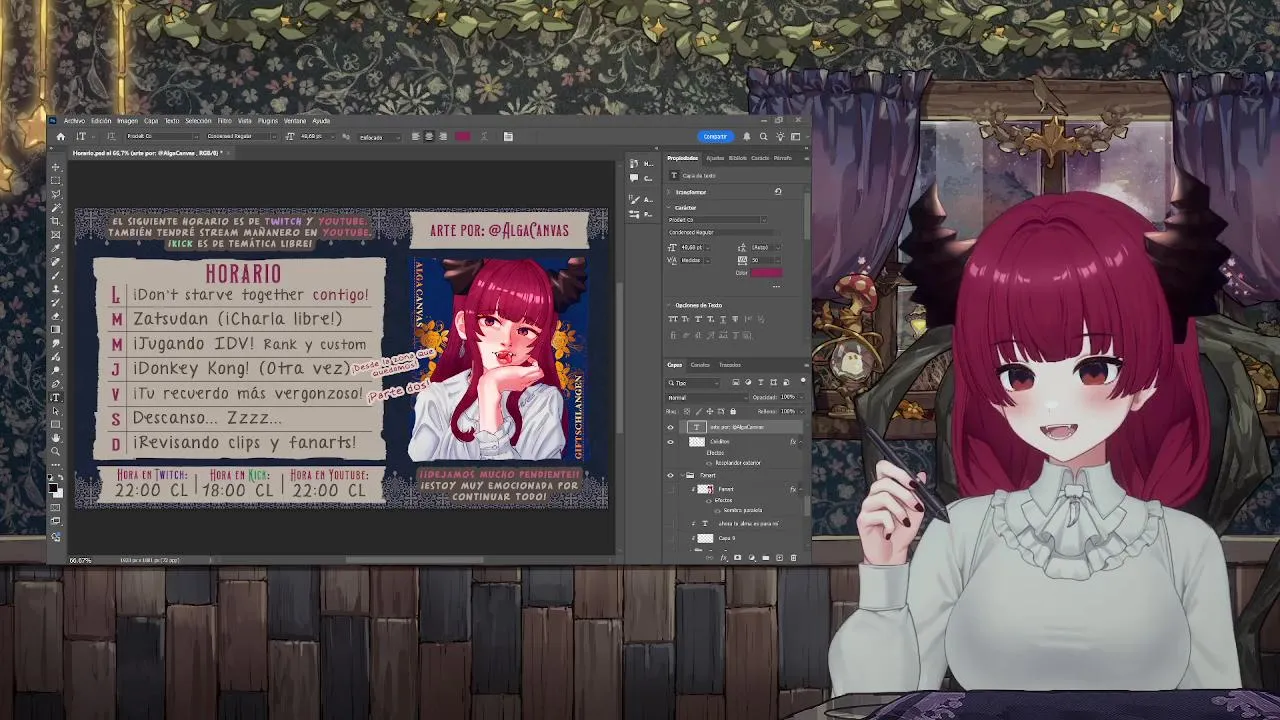The height and width of the screenshot is (720, 1280).
Task: Collapse the Fanart group folder
Action: point(682,475)
